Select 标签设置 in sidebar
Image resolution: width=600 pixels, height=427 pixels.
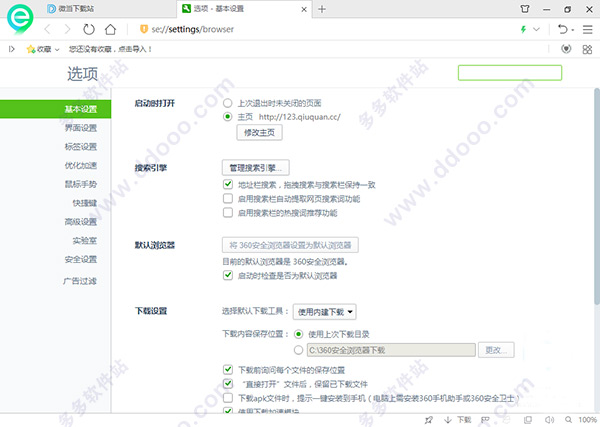[x=81, y=147]
